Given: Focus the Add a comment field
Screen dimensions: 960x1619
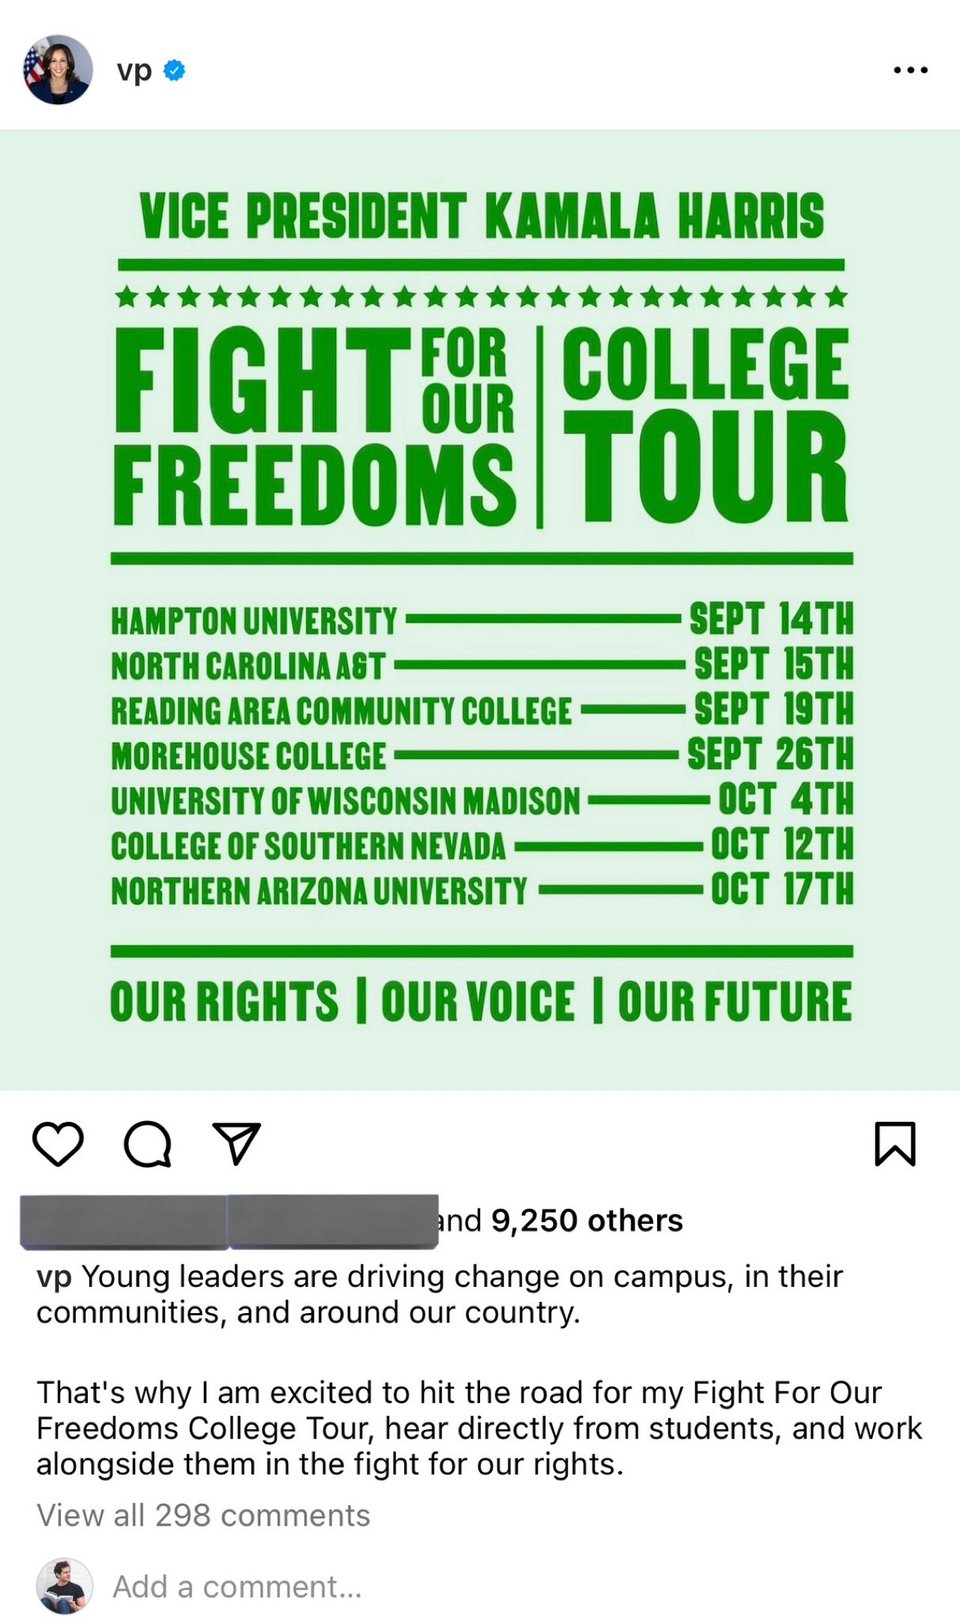Looking at the screenshot, I should point(237,1587).
